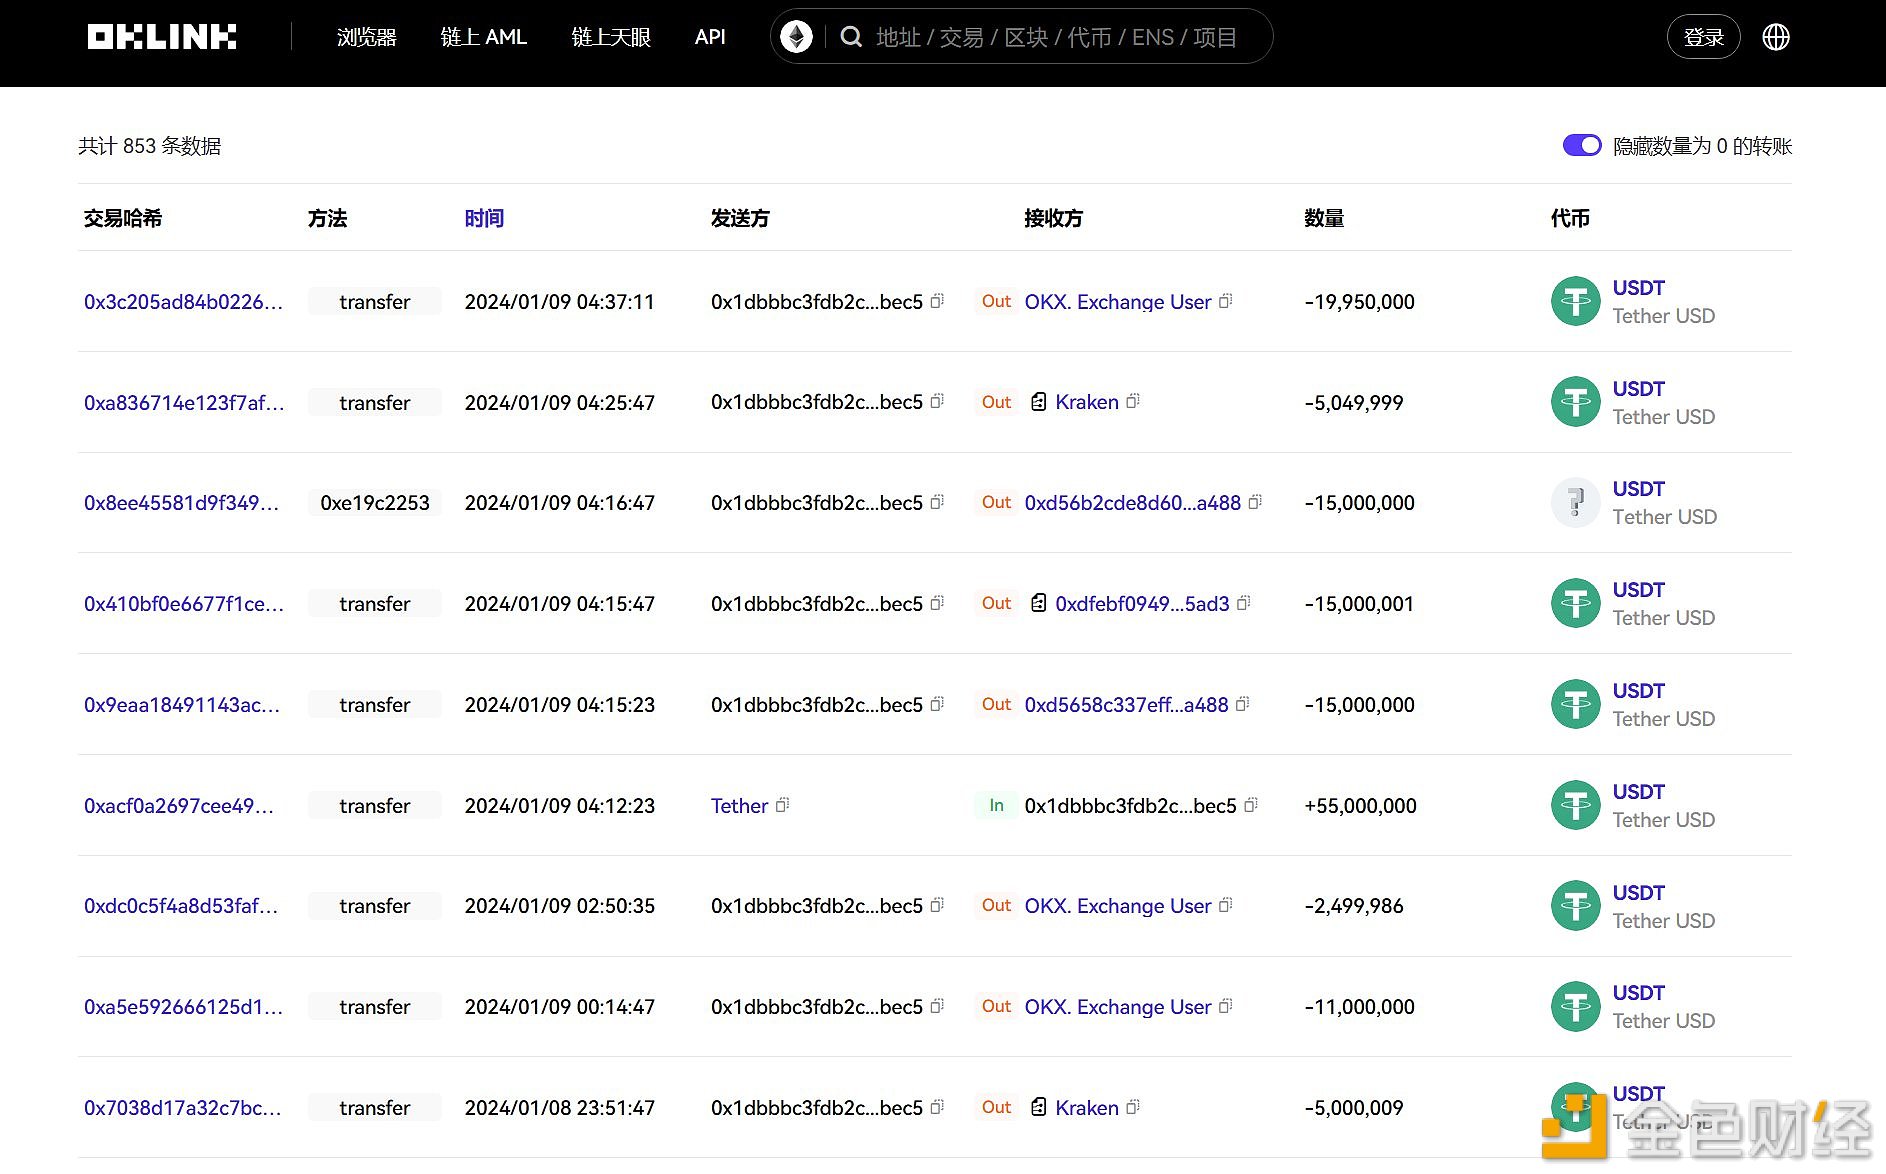This screenshot has height=1174, width=1886.
Task: Click Out tag in 04:16:47 row
Action: tap(996, 502)
